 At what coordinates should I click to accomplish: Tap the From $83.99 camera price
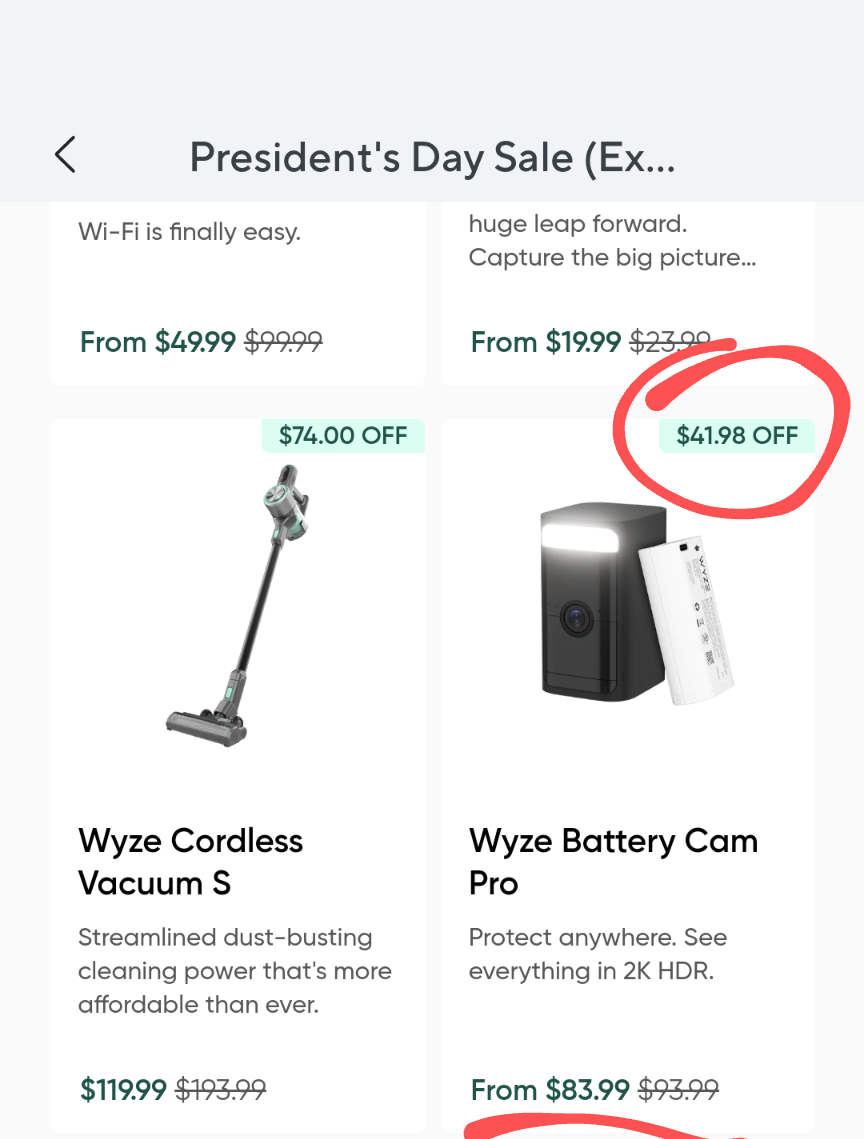pyautogui.click(x=549, y=1089)
